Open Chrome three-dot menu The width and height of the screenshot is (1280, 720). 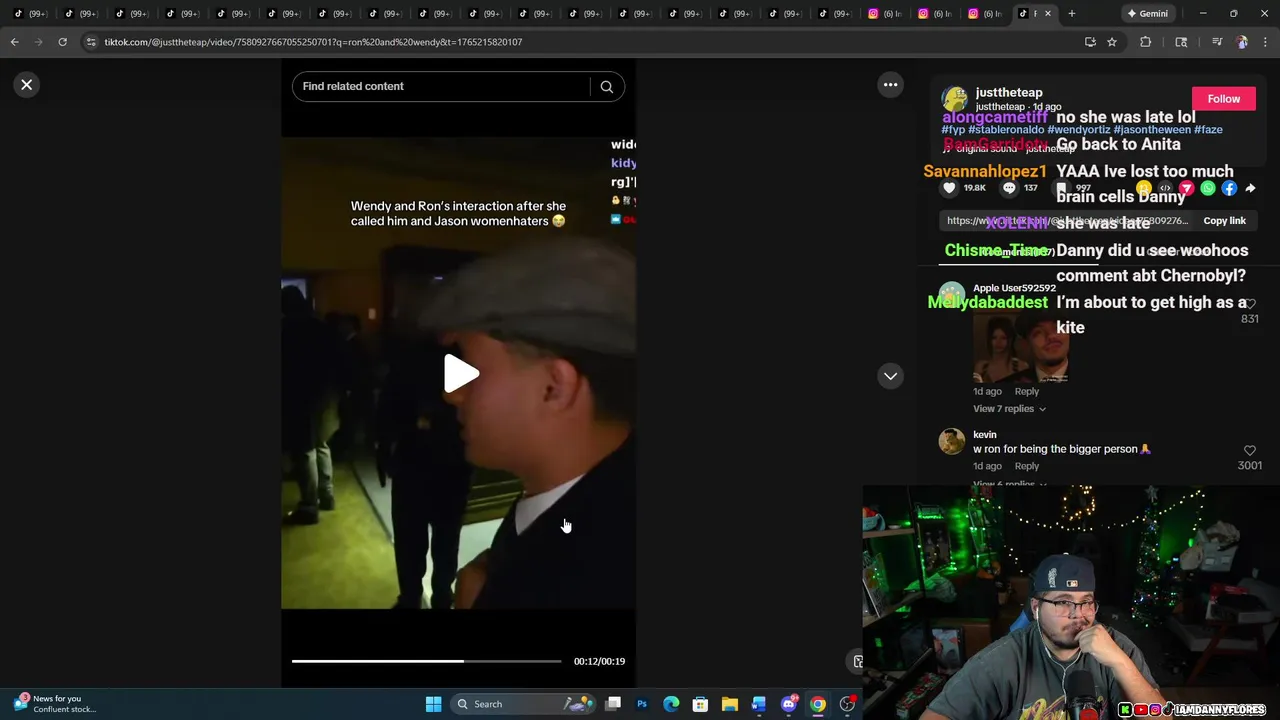click(1265, 42)
